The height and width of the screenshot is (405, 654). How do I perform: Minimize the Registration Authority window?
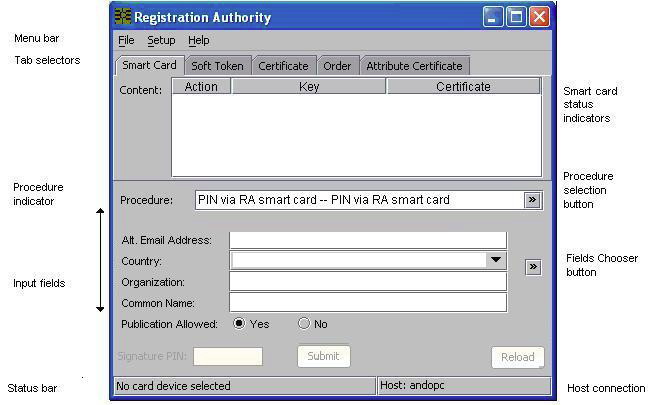[x=493, y=17]
